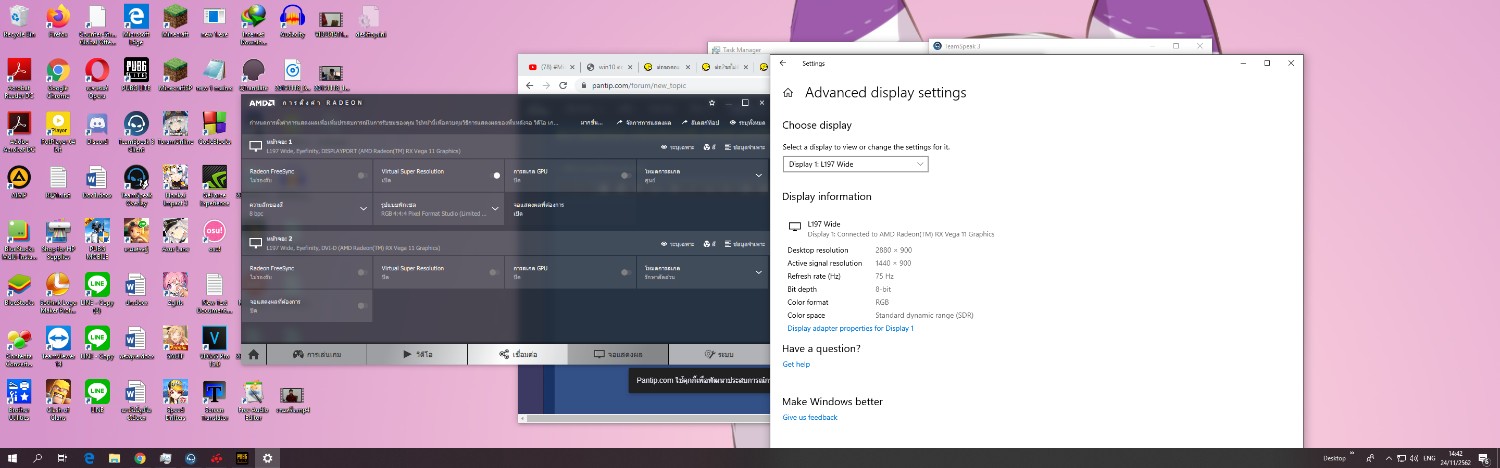Click the Settings home icon

tap(788, 93)
